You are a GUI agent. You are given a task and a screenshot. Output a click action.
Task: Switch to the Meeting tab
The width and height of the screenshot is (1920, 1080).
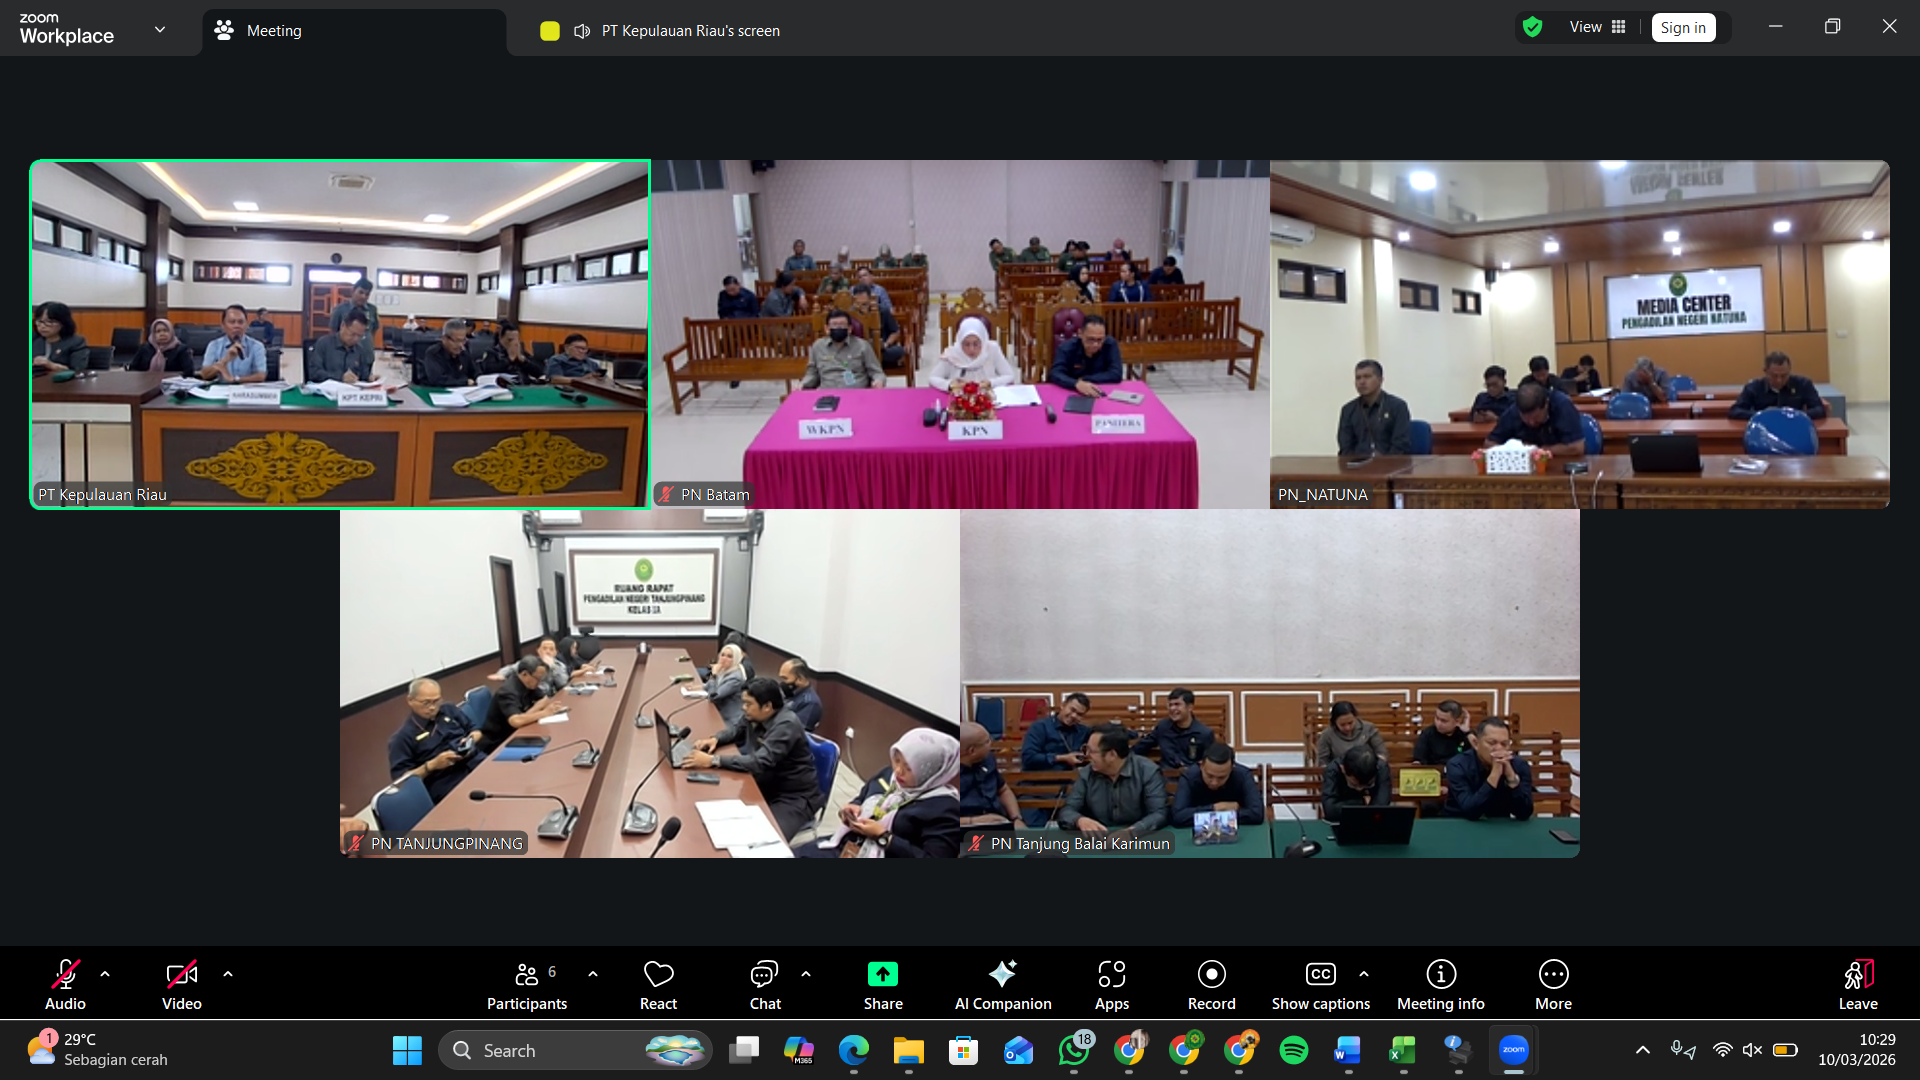(274, 31)
